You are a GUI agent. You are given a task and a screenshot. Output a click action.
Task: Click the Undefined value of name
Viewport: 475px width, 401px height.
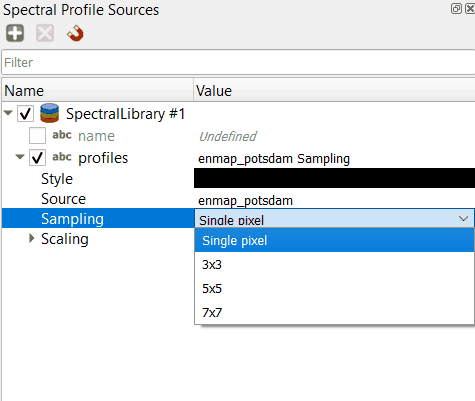228,136
